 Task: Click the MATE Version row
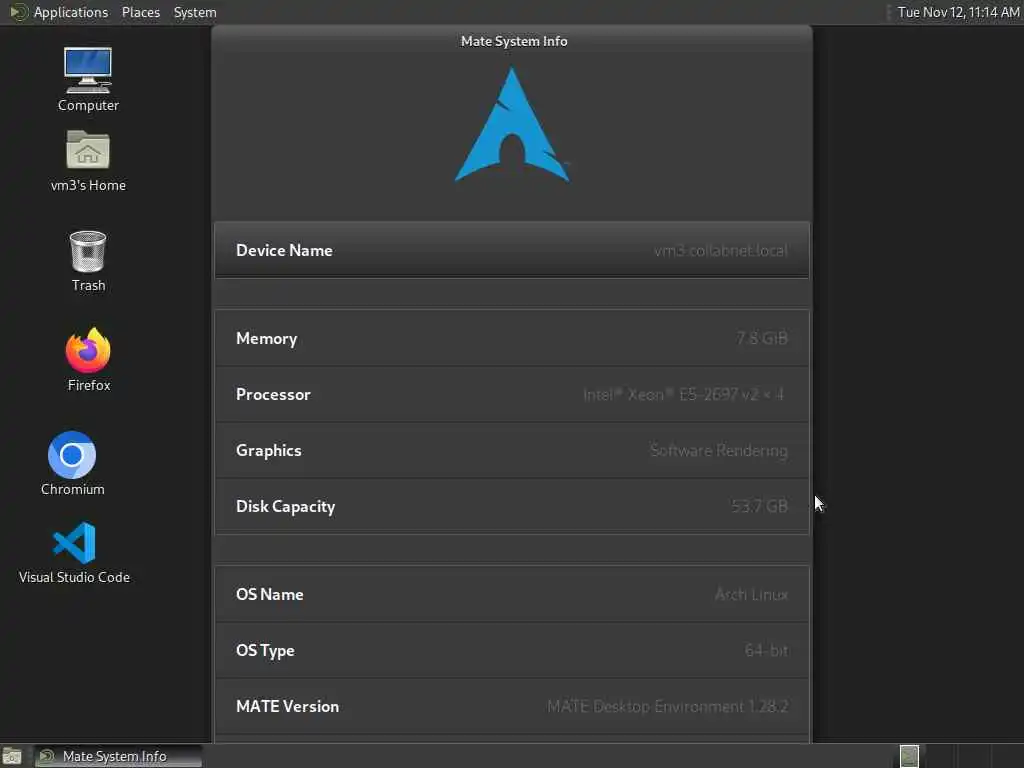(x=512, y=707)
